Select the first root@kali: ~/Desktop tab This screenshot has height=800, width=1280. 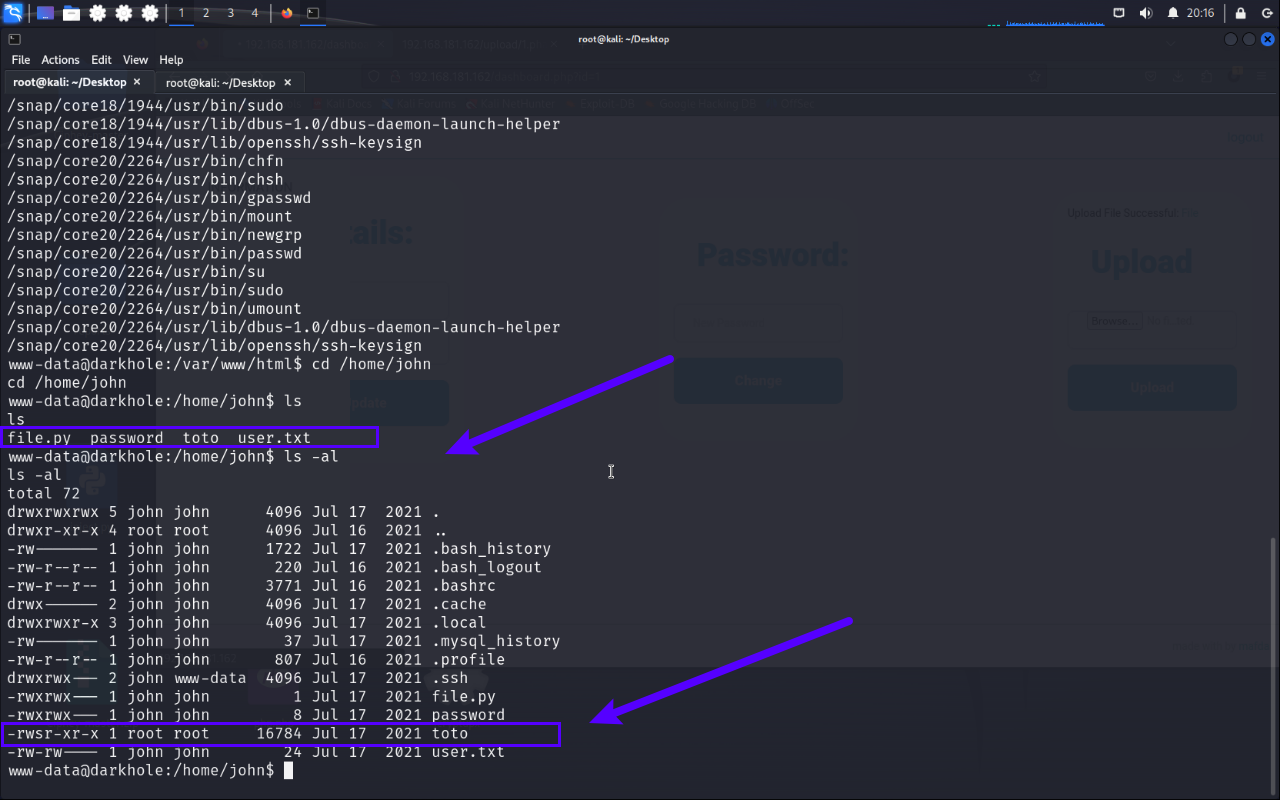pos(78,82)
